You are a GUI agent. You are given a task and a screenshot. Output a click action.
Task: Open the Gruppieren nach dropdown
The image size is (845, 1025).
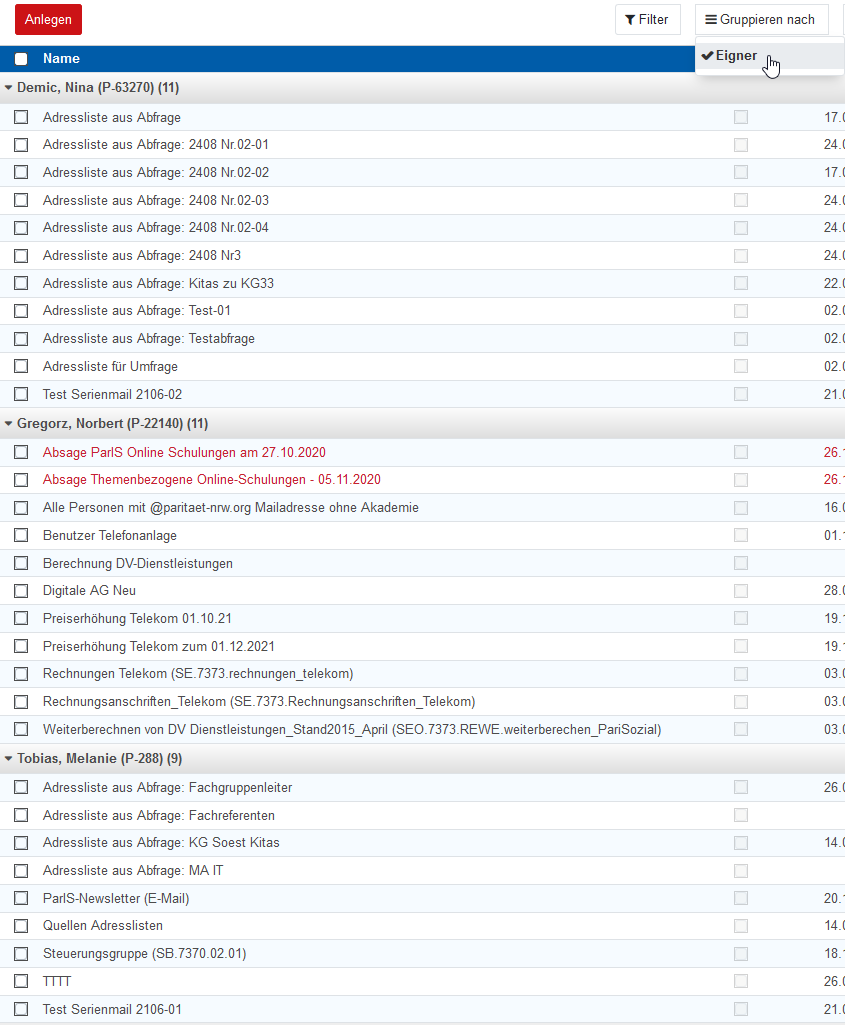(x=761, y=20)
